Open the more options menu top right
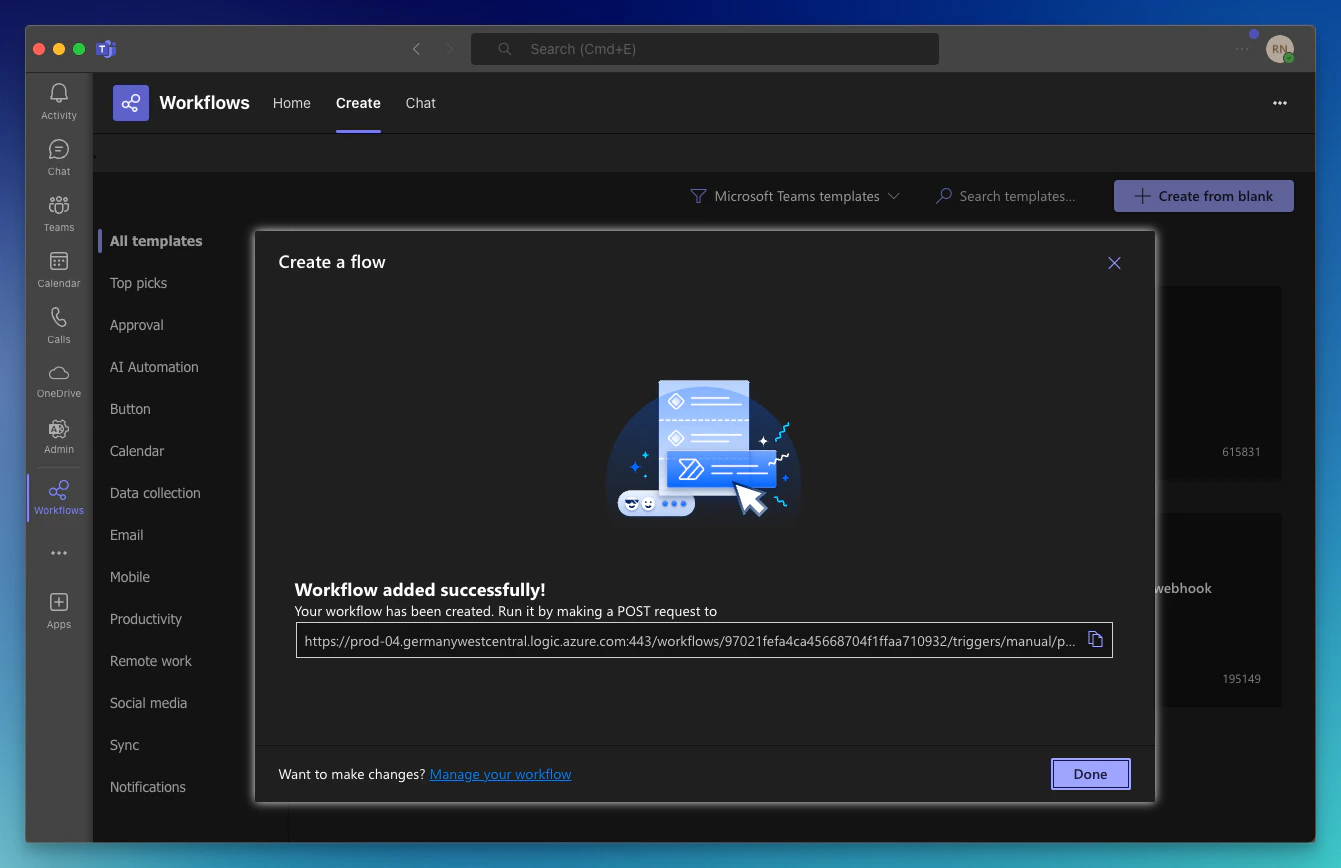The height and width of the screenshot is (868, 1341). click(x=1280, y=103)
